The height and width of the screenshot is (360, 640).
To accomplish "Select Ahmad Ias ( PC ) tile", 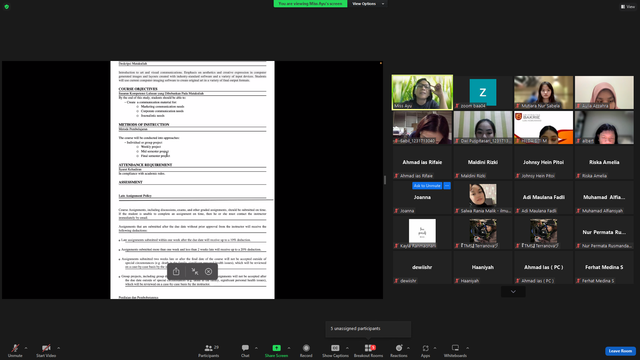I will tap(543, 268).
